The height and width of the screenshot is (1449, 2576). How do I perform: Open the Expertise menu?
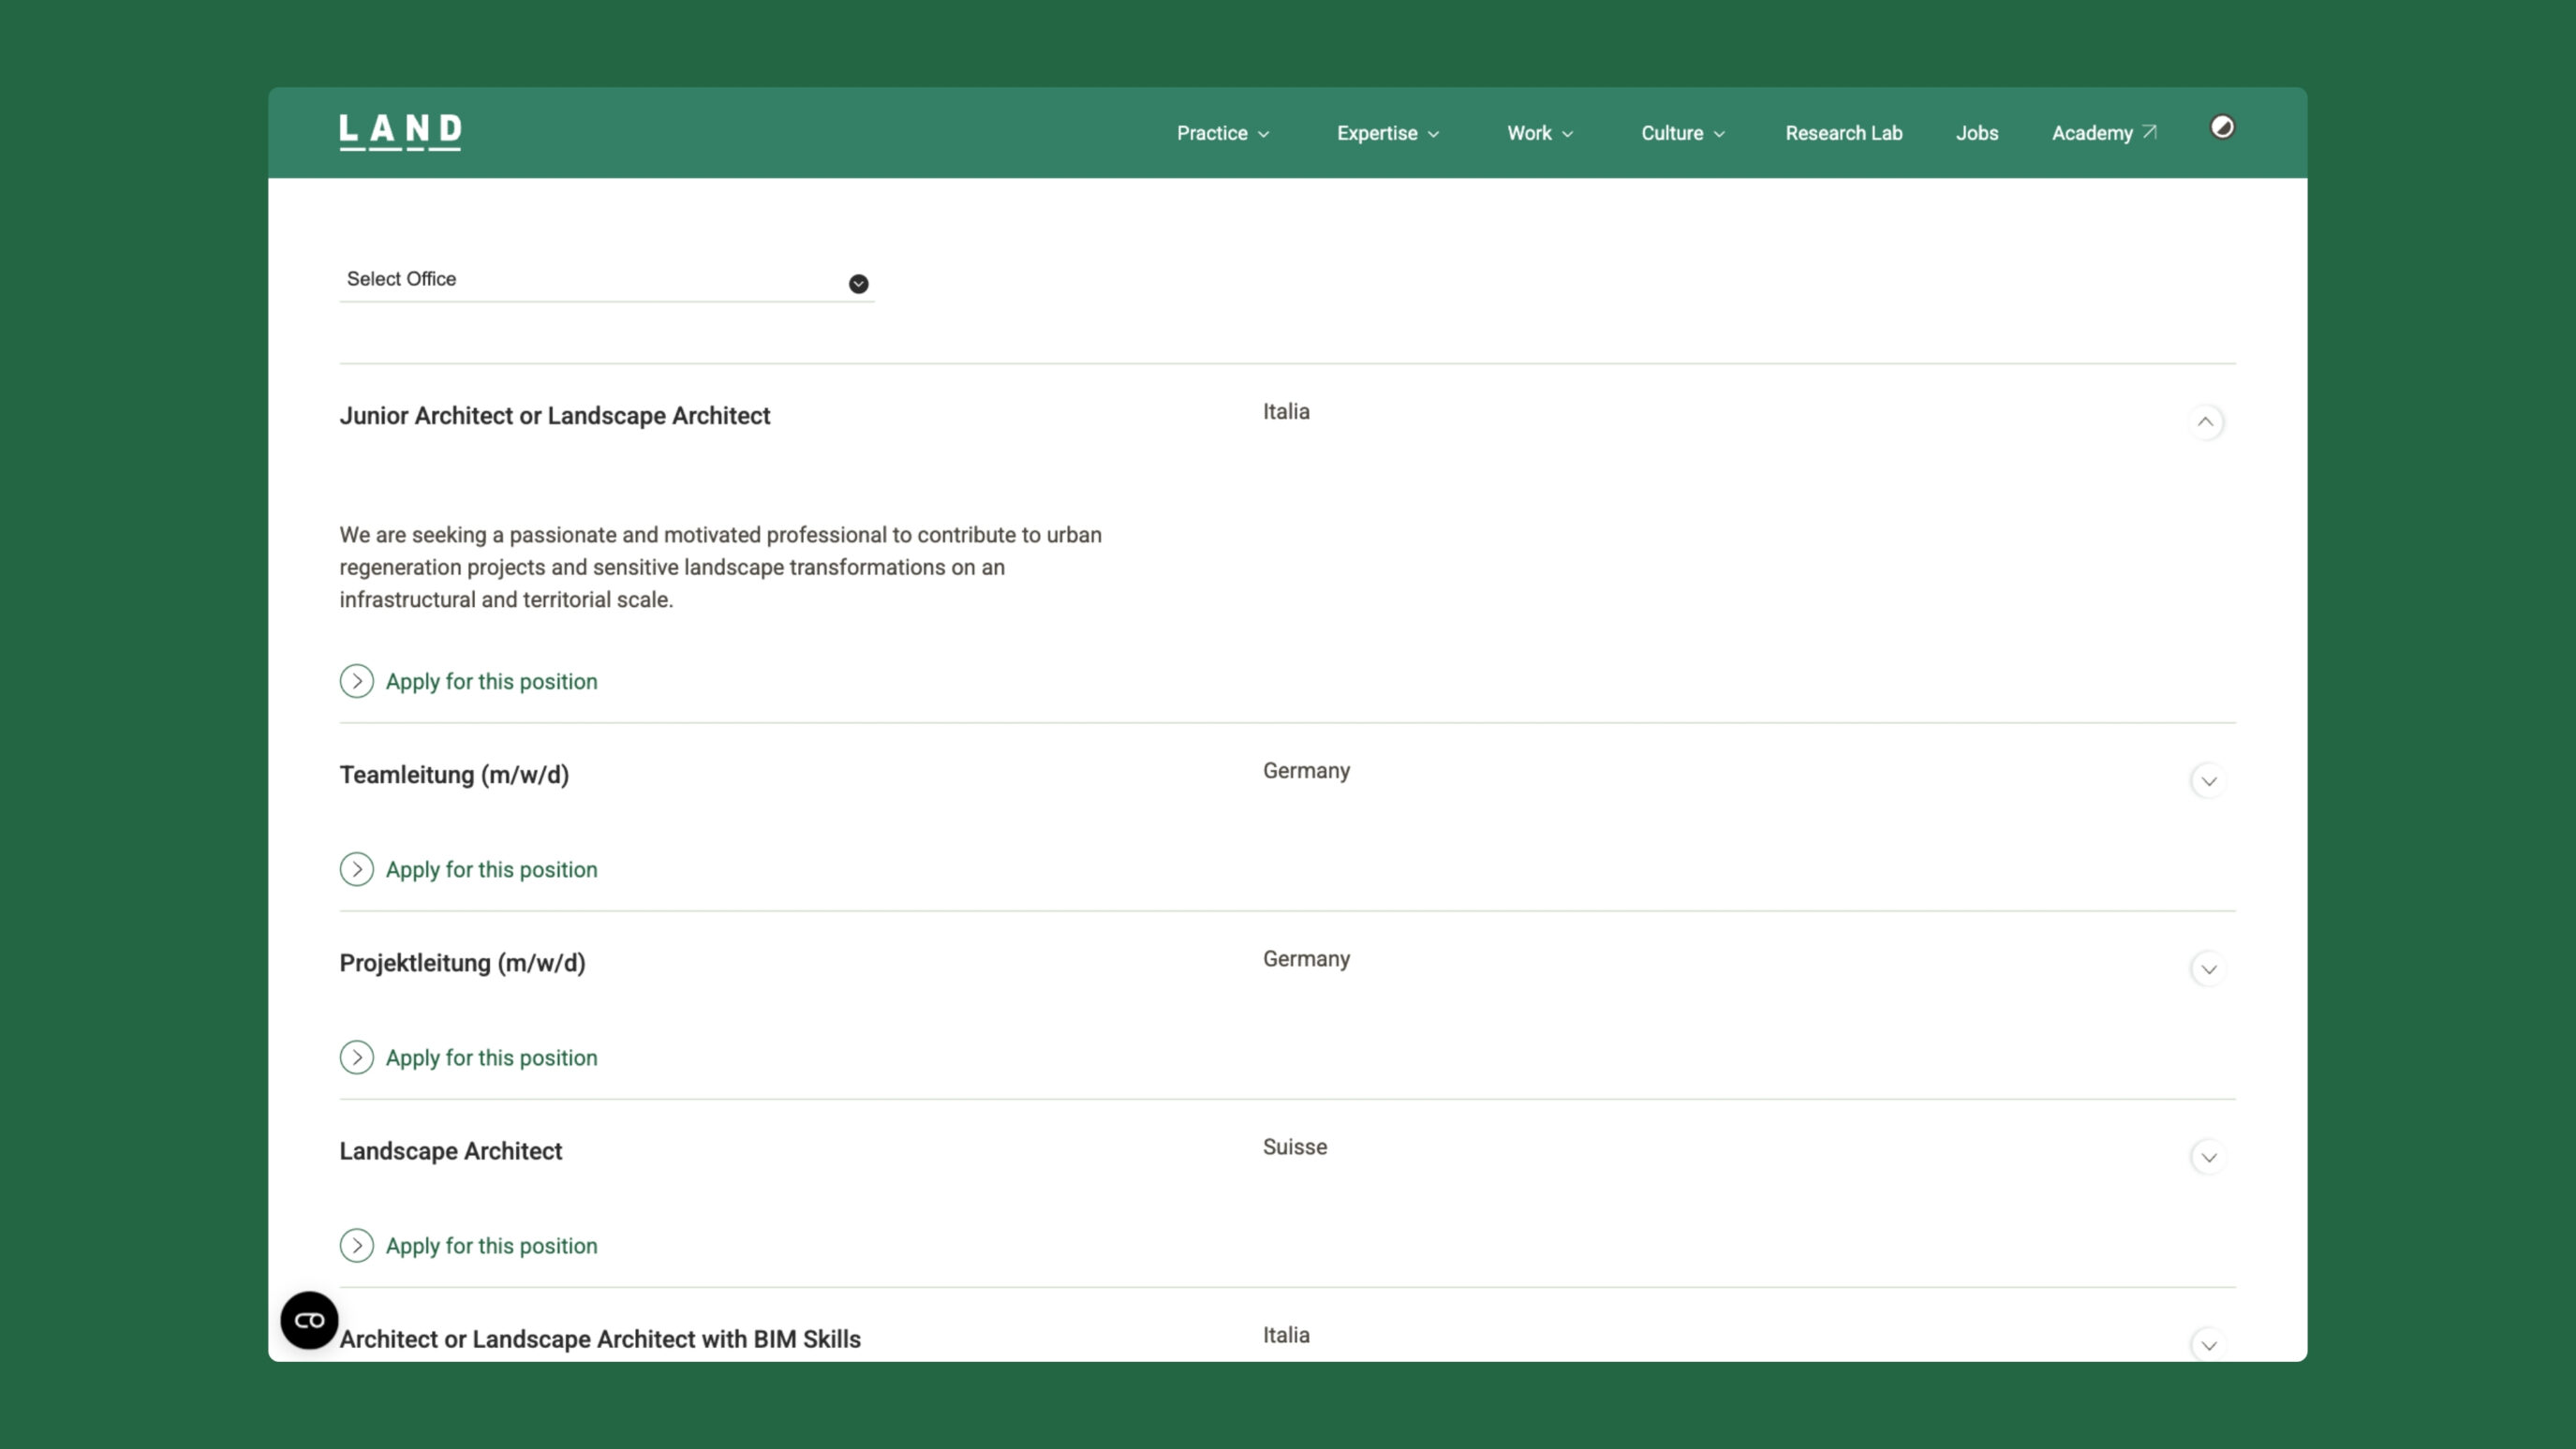pos(1387,133)
